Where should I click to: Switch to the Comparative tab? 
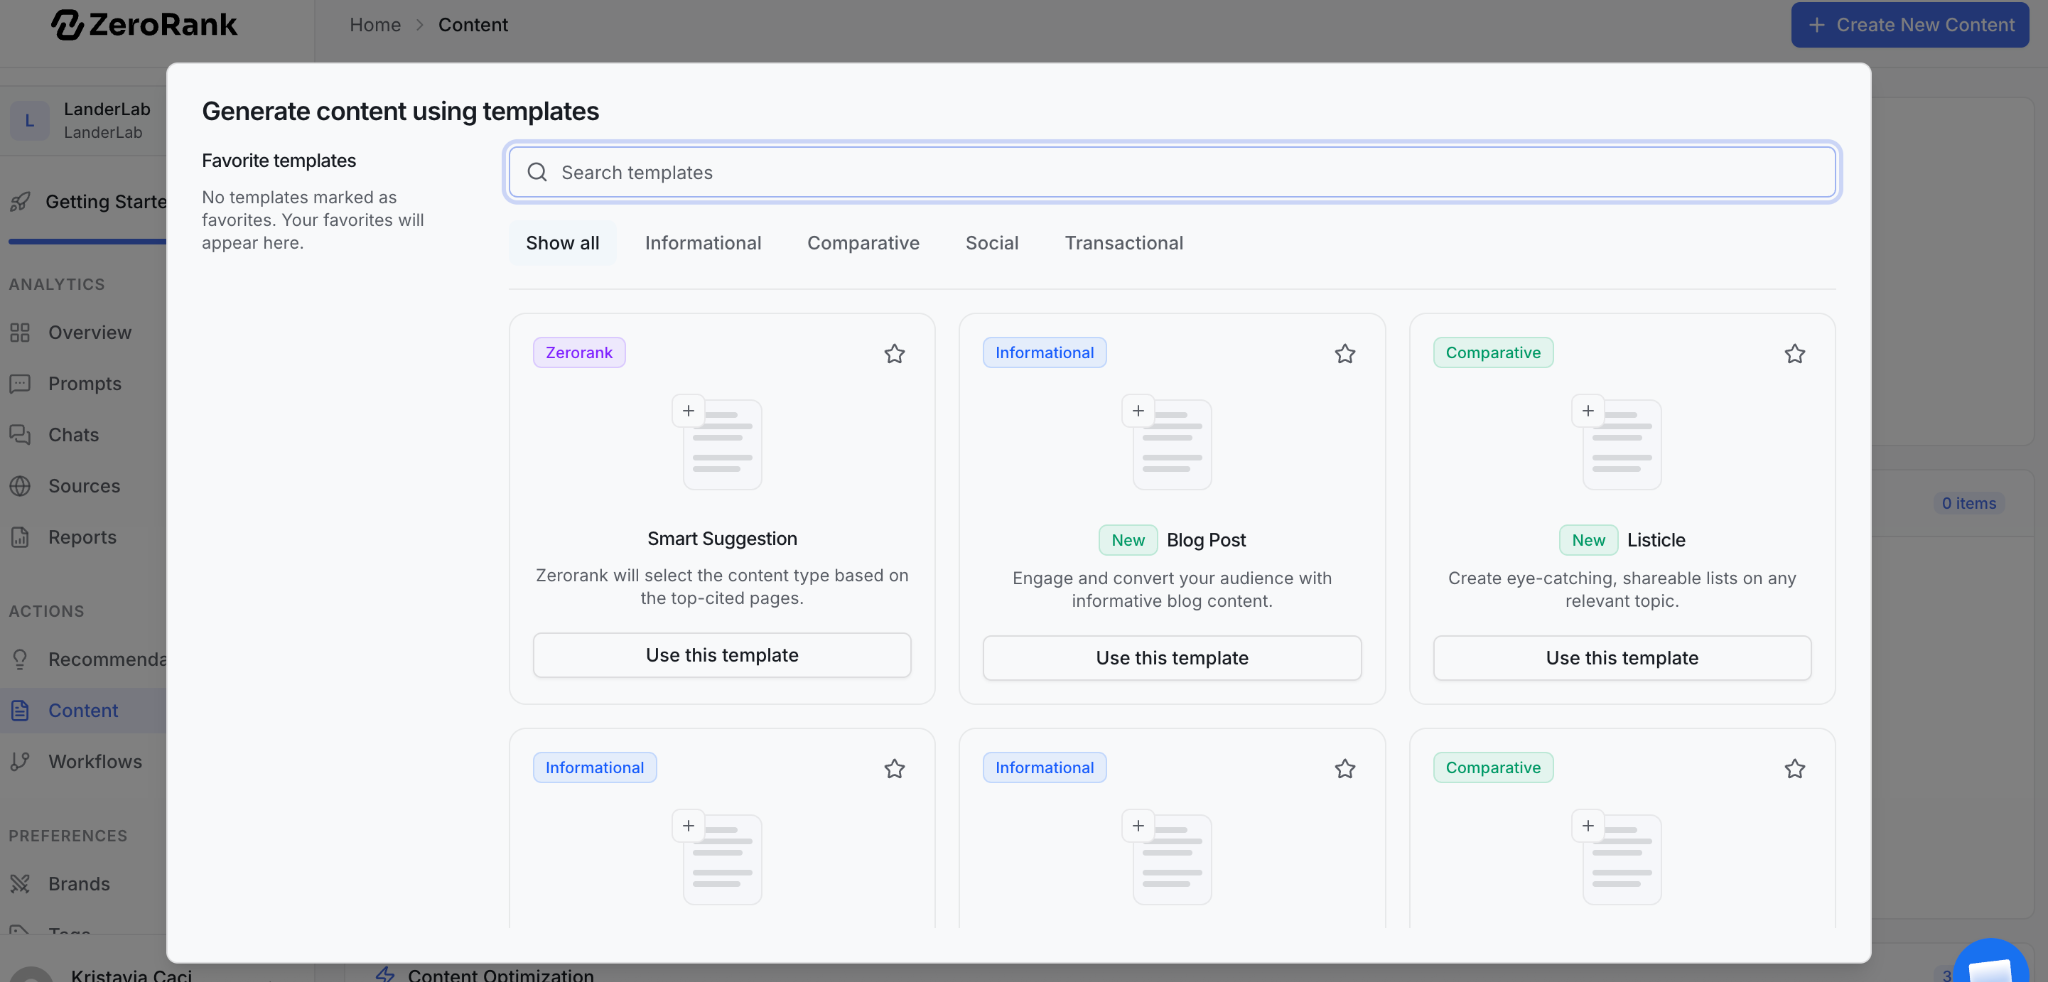(x=863, y=243)
